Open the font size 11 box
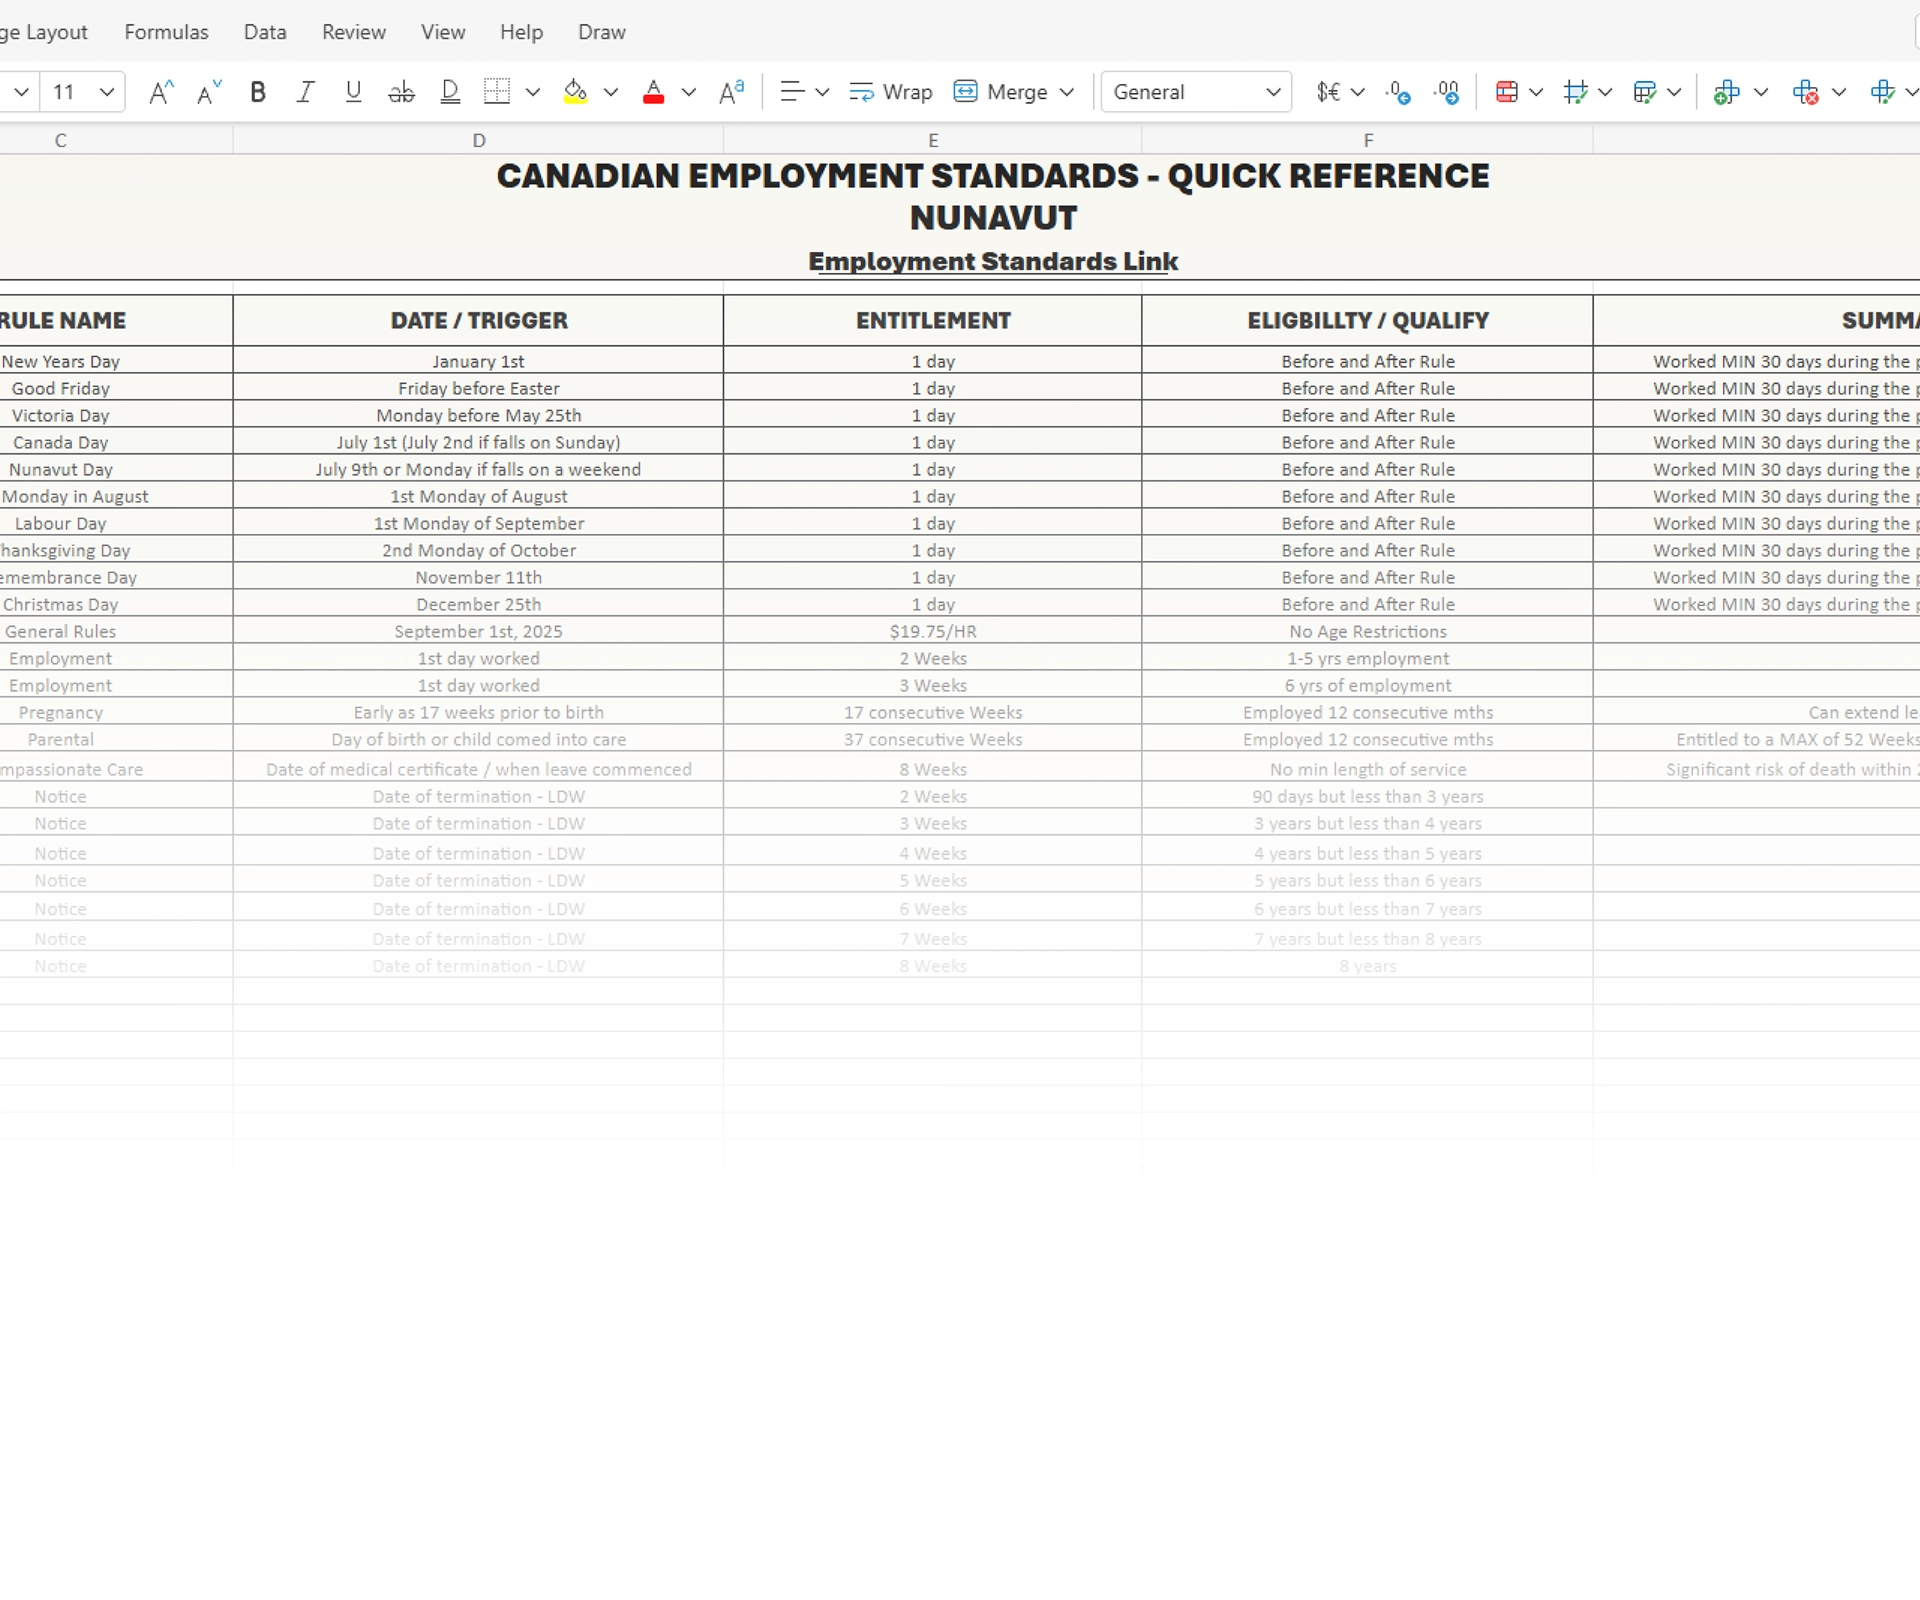Screen dimensions: 1920x1600 tap(83, 92)
